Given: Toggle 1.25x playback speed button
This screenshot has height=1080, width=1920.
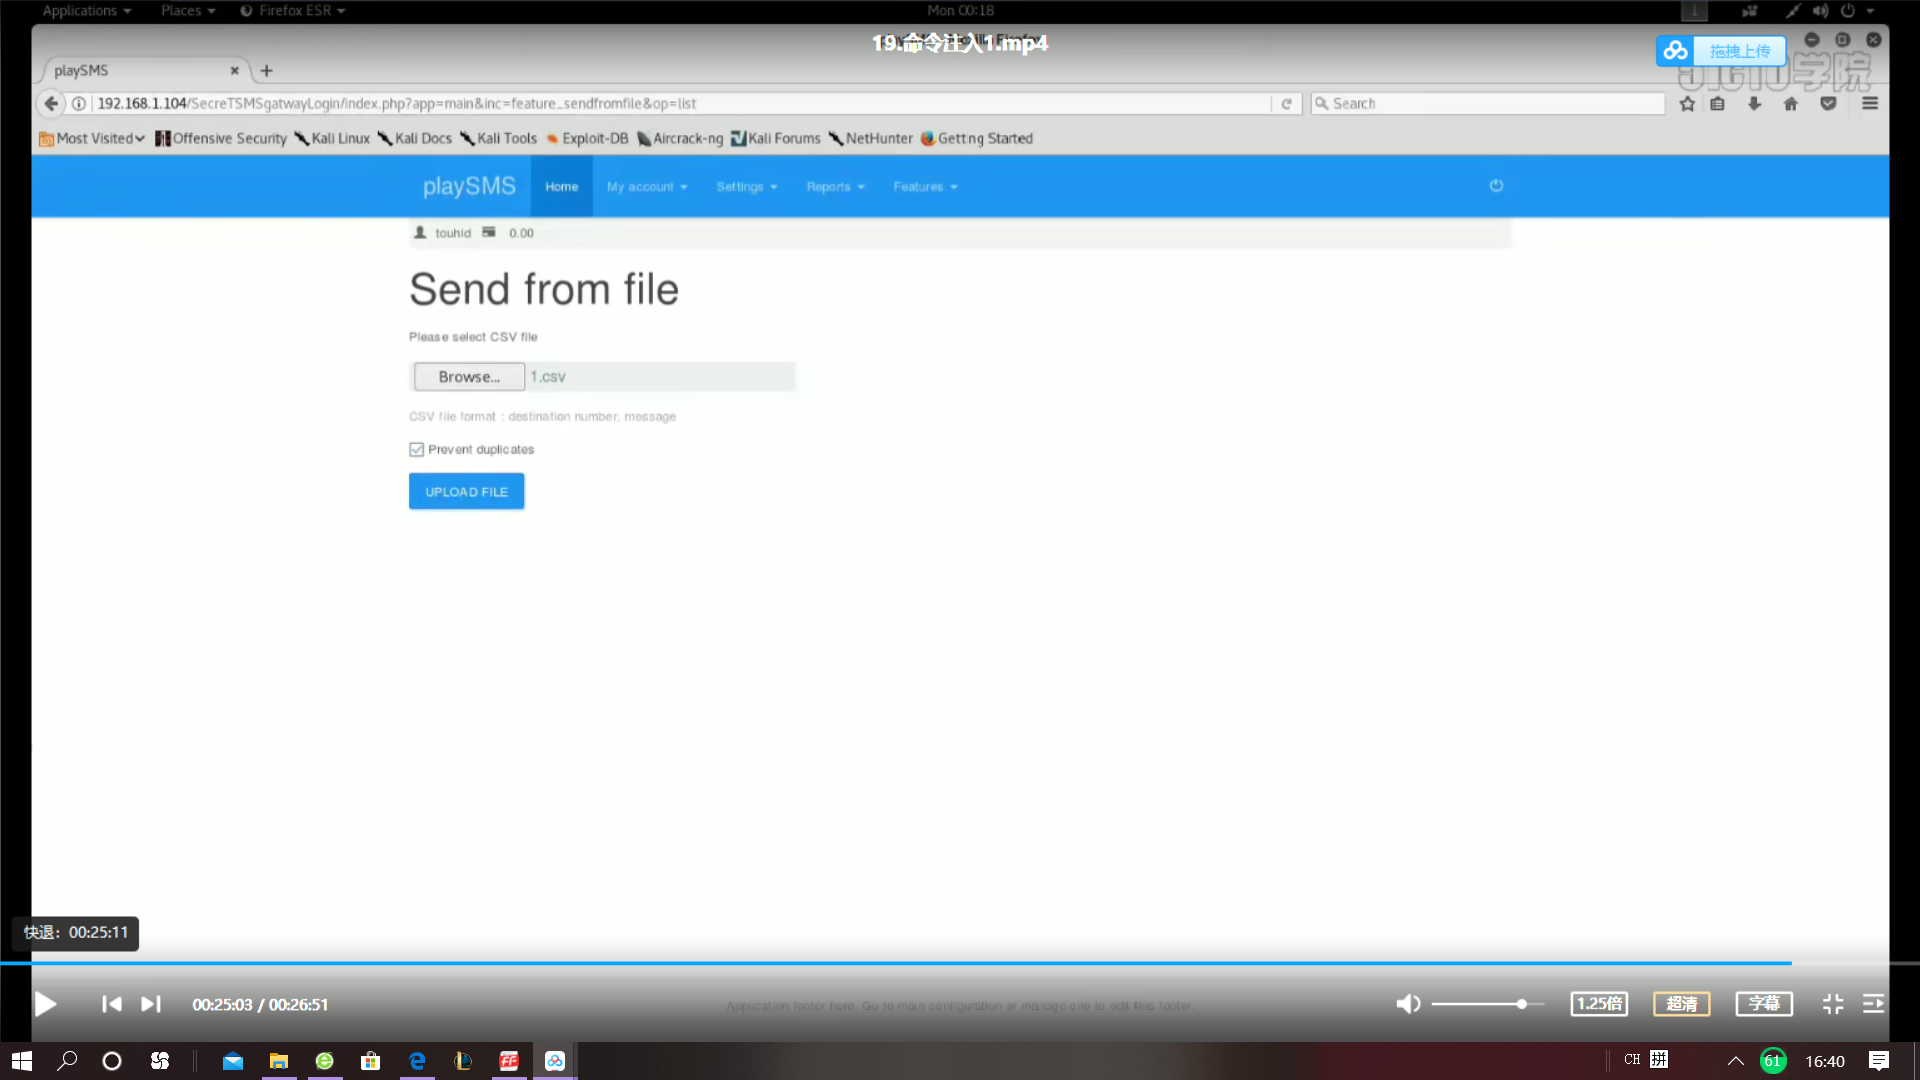Looking at the screenshot, I should pos(1598,1004).
